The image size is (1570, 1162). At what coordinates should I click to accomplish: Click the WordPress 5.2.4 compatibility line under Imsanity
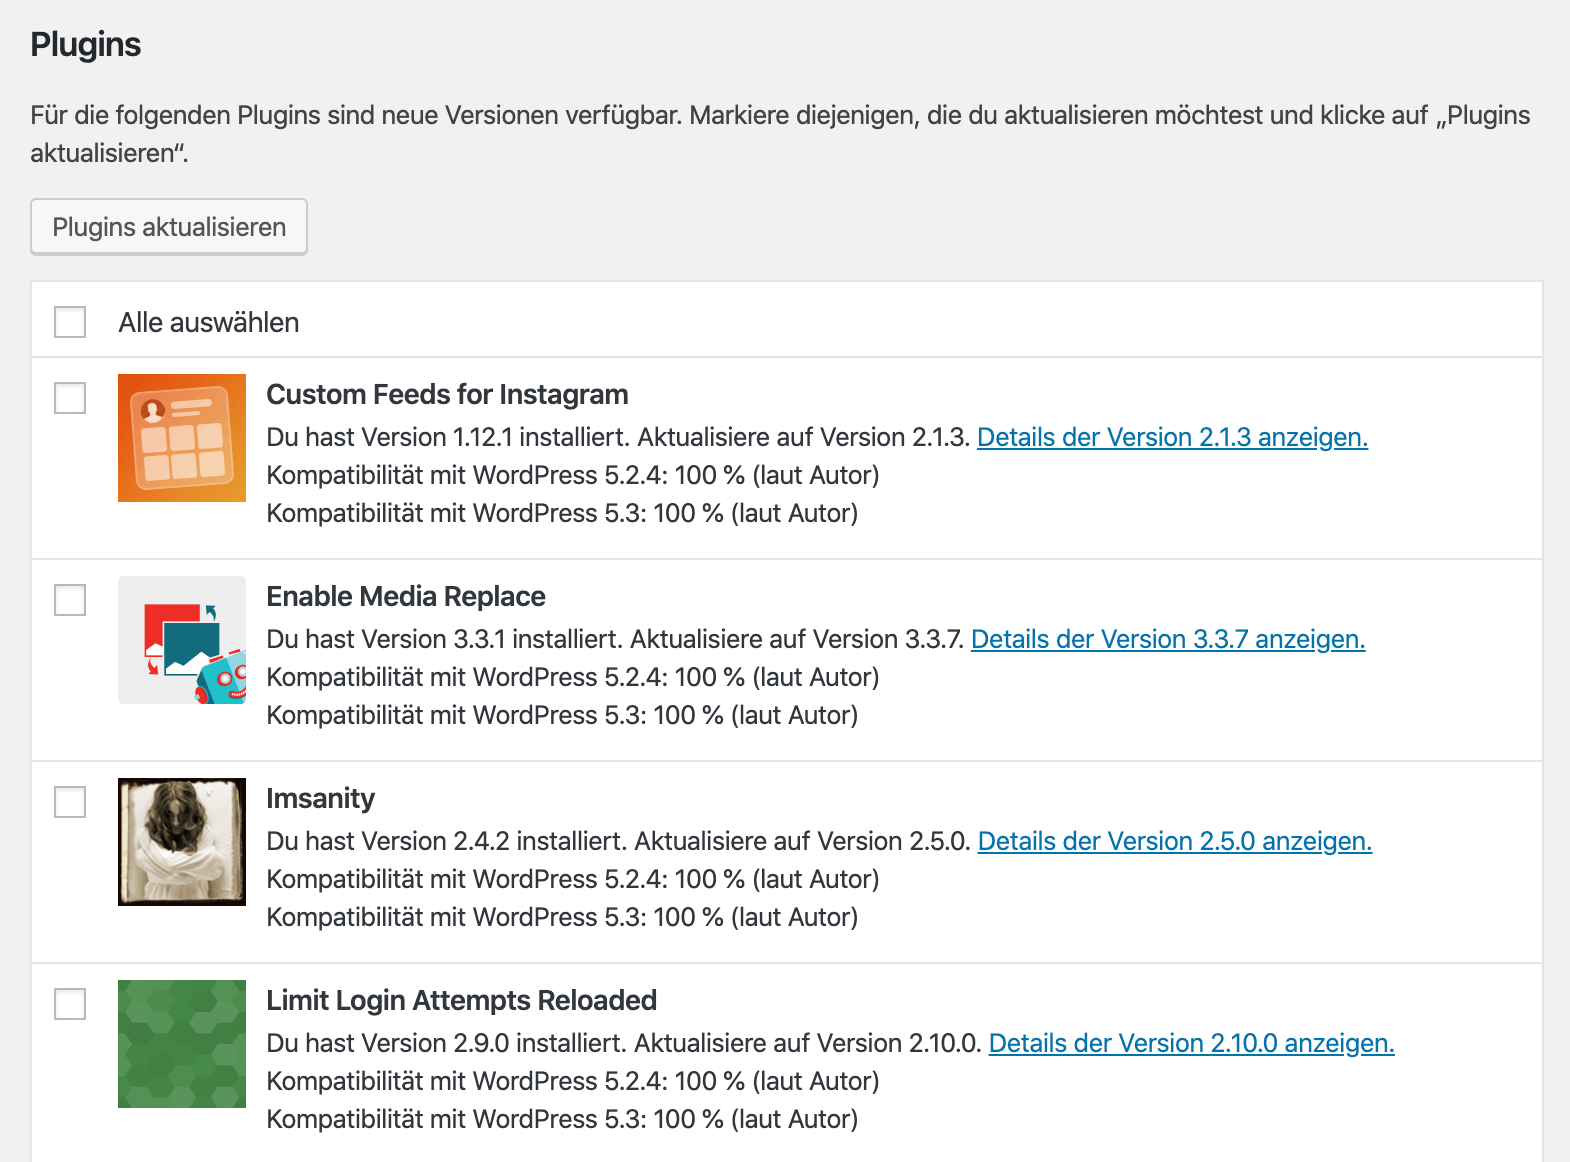pyautogui.click(x=573, y=879)
